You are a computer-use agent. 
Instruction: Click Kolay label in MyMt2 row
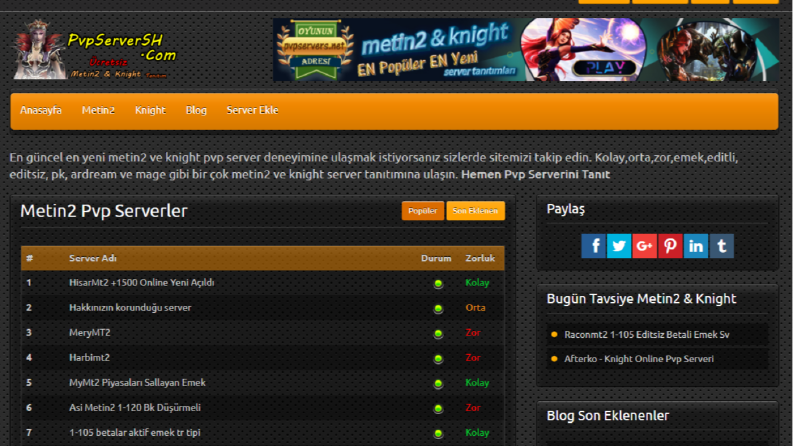[x=477, y=383]
